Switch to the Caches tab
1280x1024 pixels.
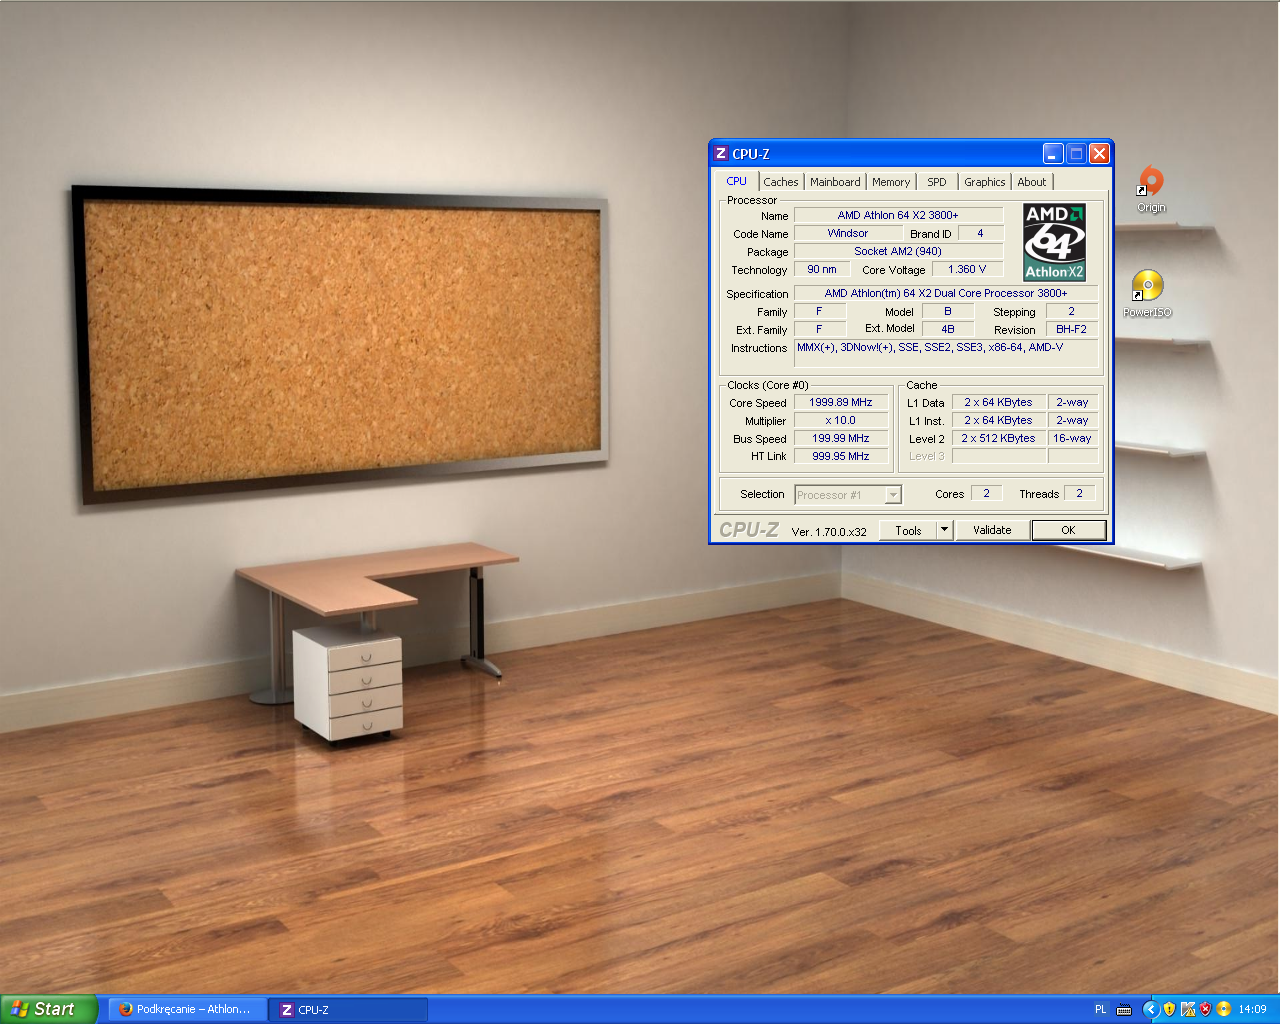780,182
